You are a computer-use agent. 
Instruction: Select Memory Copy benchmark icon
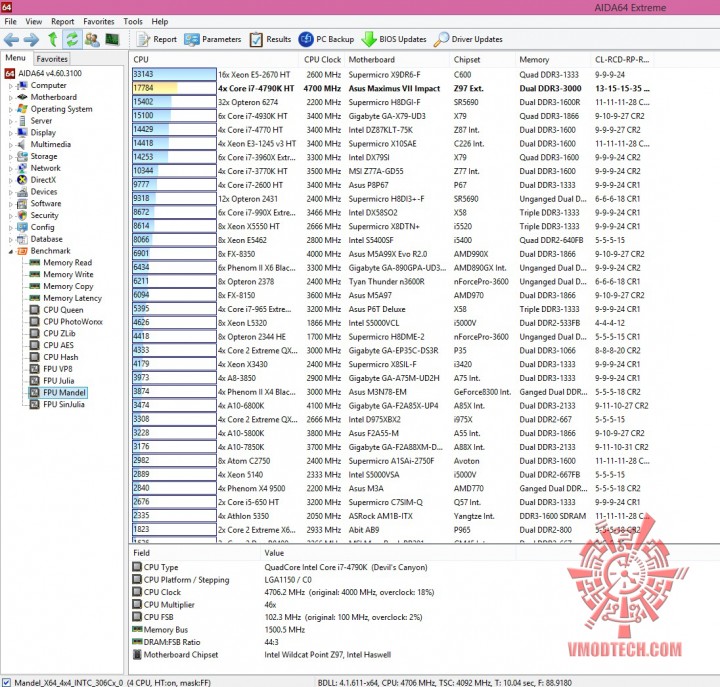(x=34, y=287)
